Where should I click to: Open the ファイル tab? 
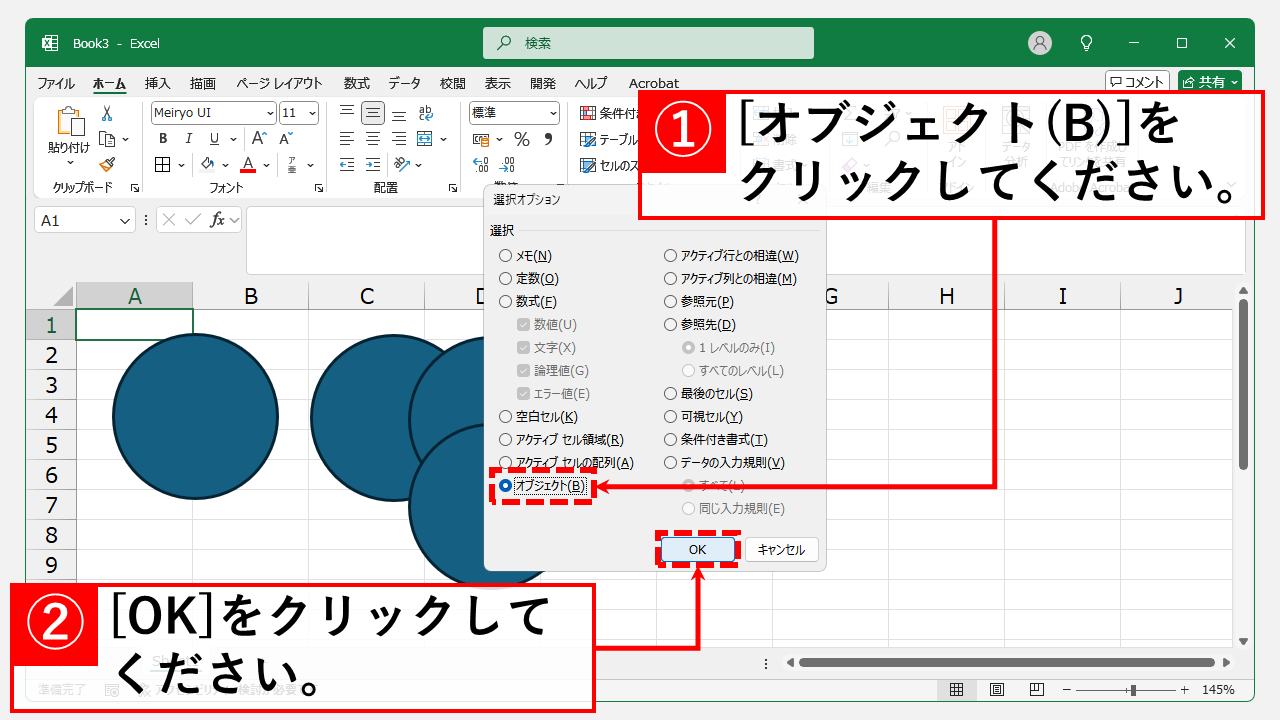click(56, 83)
